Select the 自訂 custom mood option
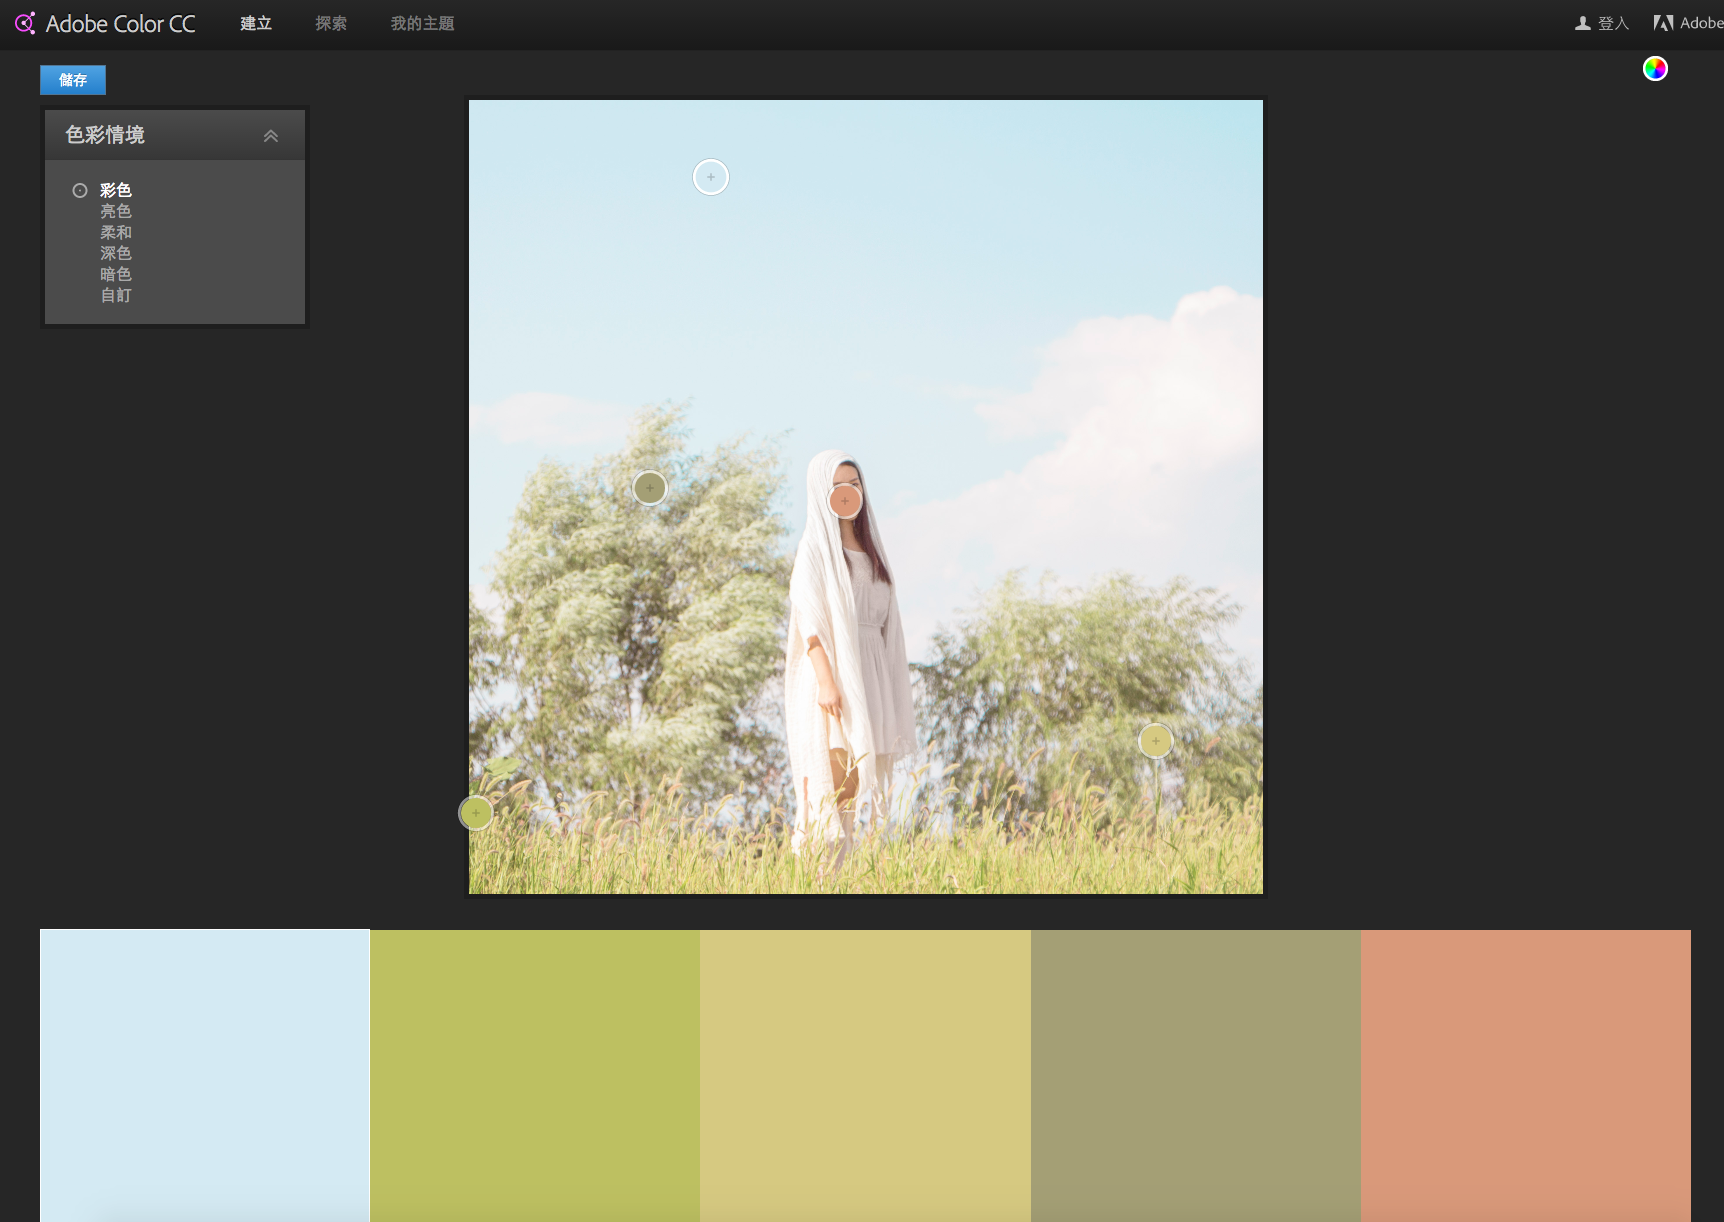This screenshot has width=1724, height=1222. coord(116,295)
